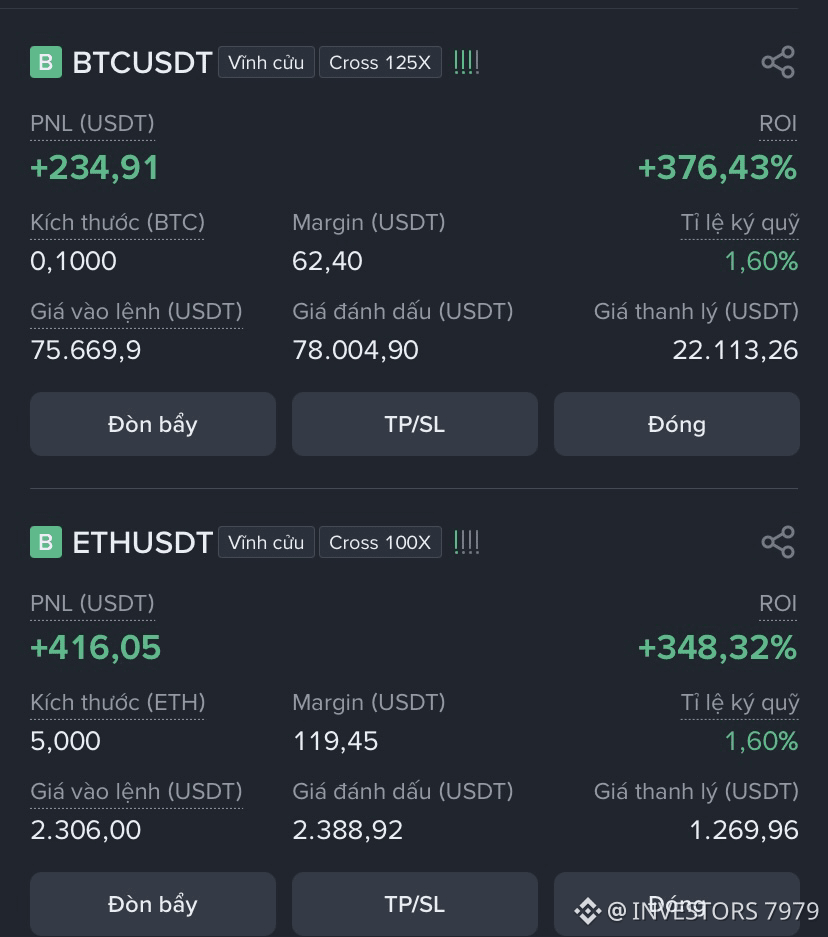Set TP/SL for the BTCUSDT position
This screenshot has width=828, height=937.
coord(415,424)
